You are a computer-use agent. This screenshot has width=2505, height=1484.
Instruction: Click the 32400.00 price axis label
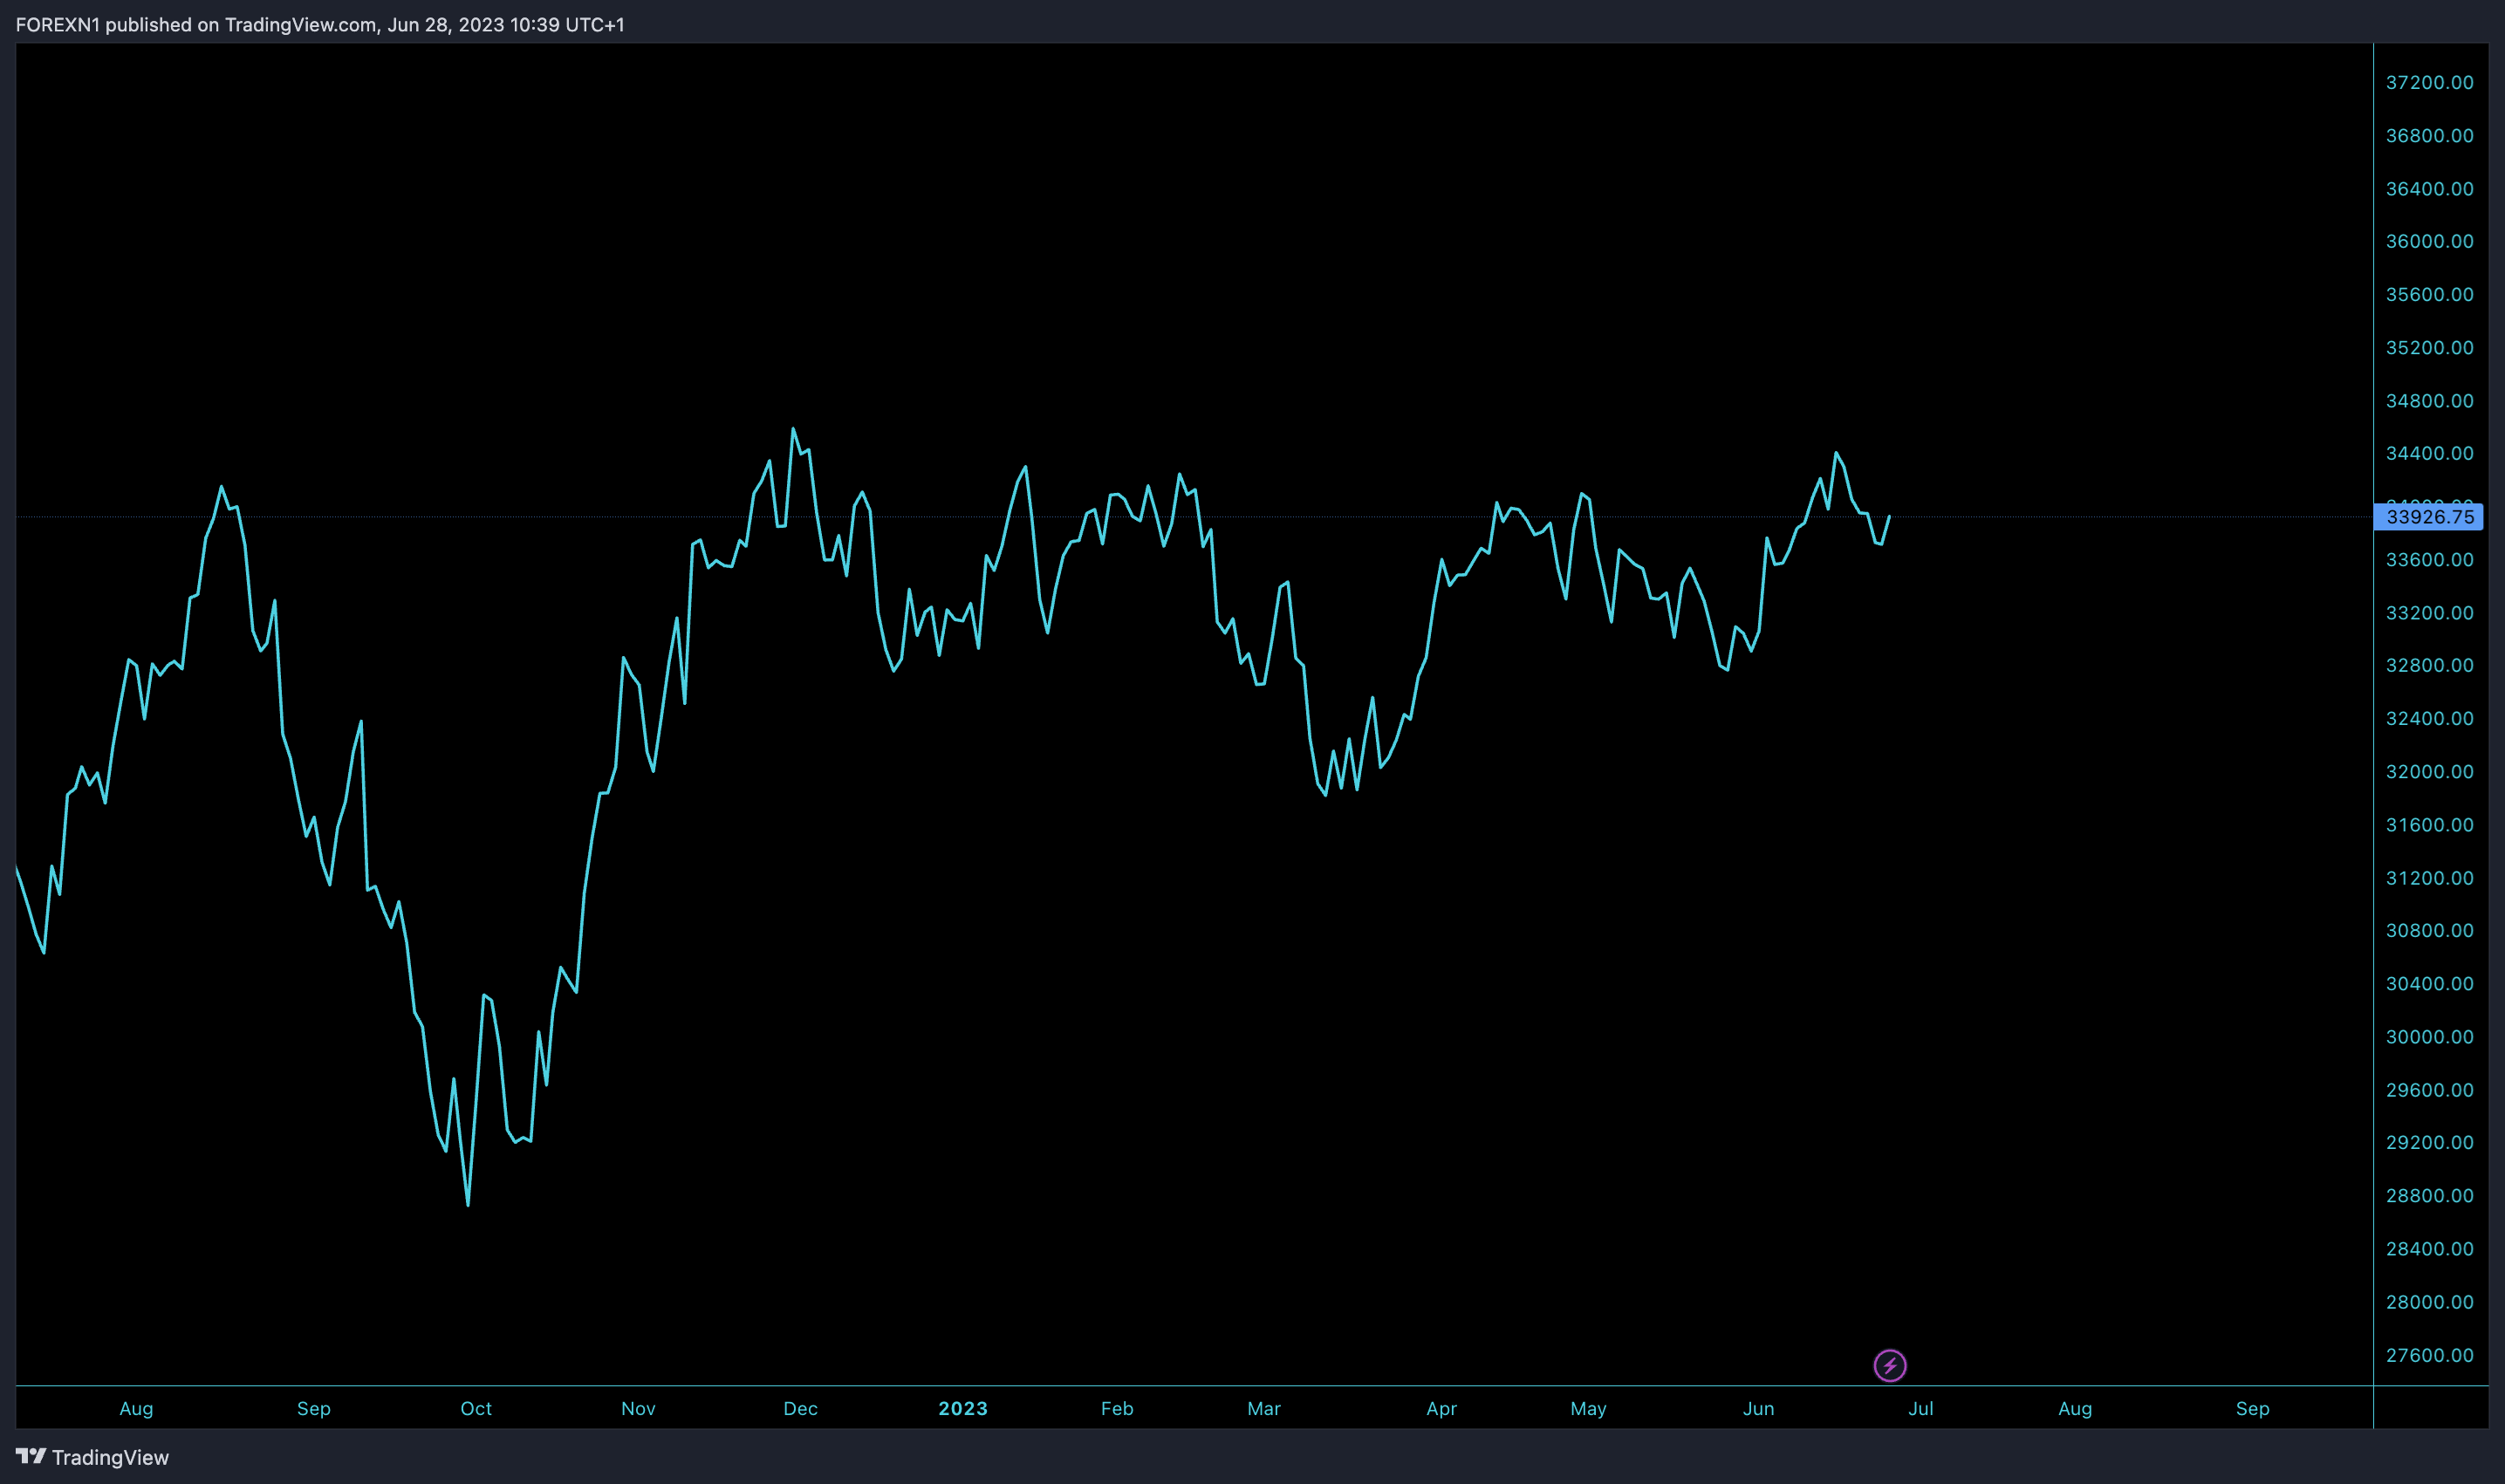(x=2429, y=719)
